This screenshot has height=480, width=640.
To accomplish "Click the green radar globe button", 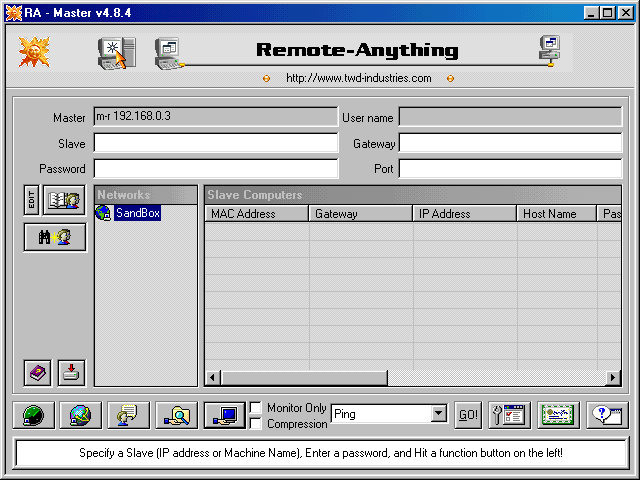I will coord(33,415).
